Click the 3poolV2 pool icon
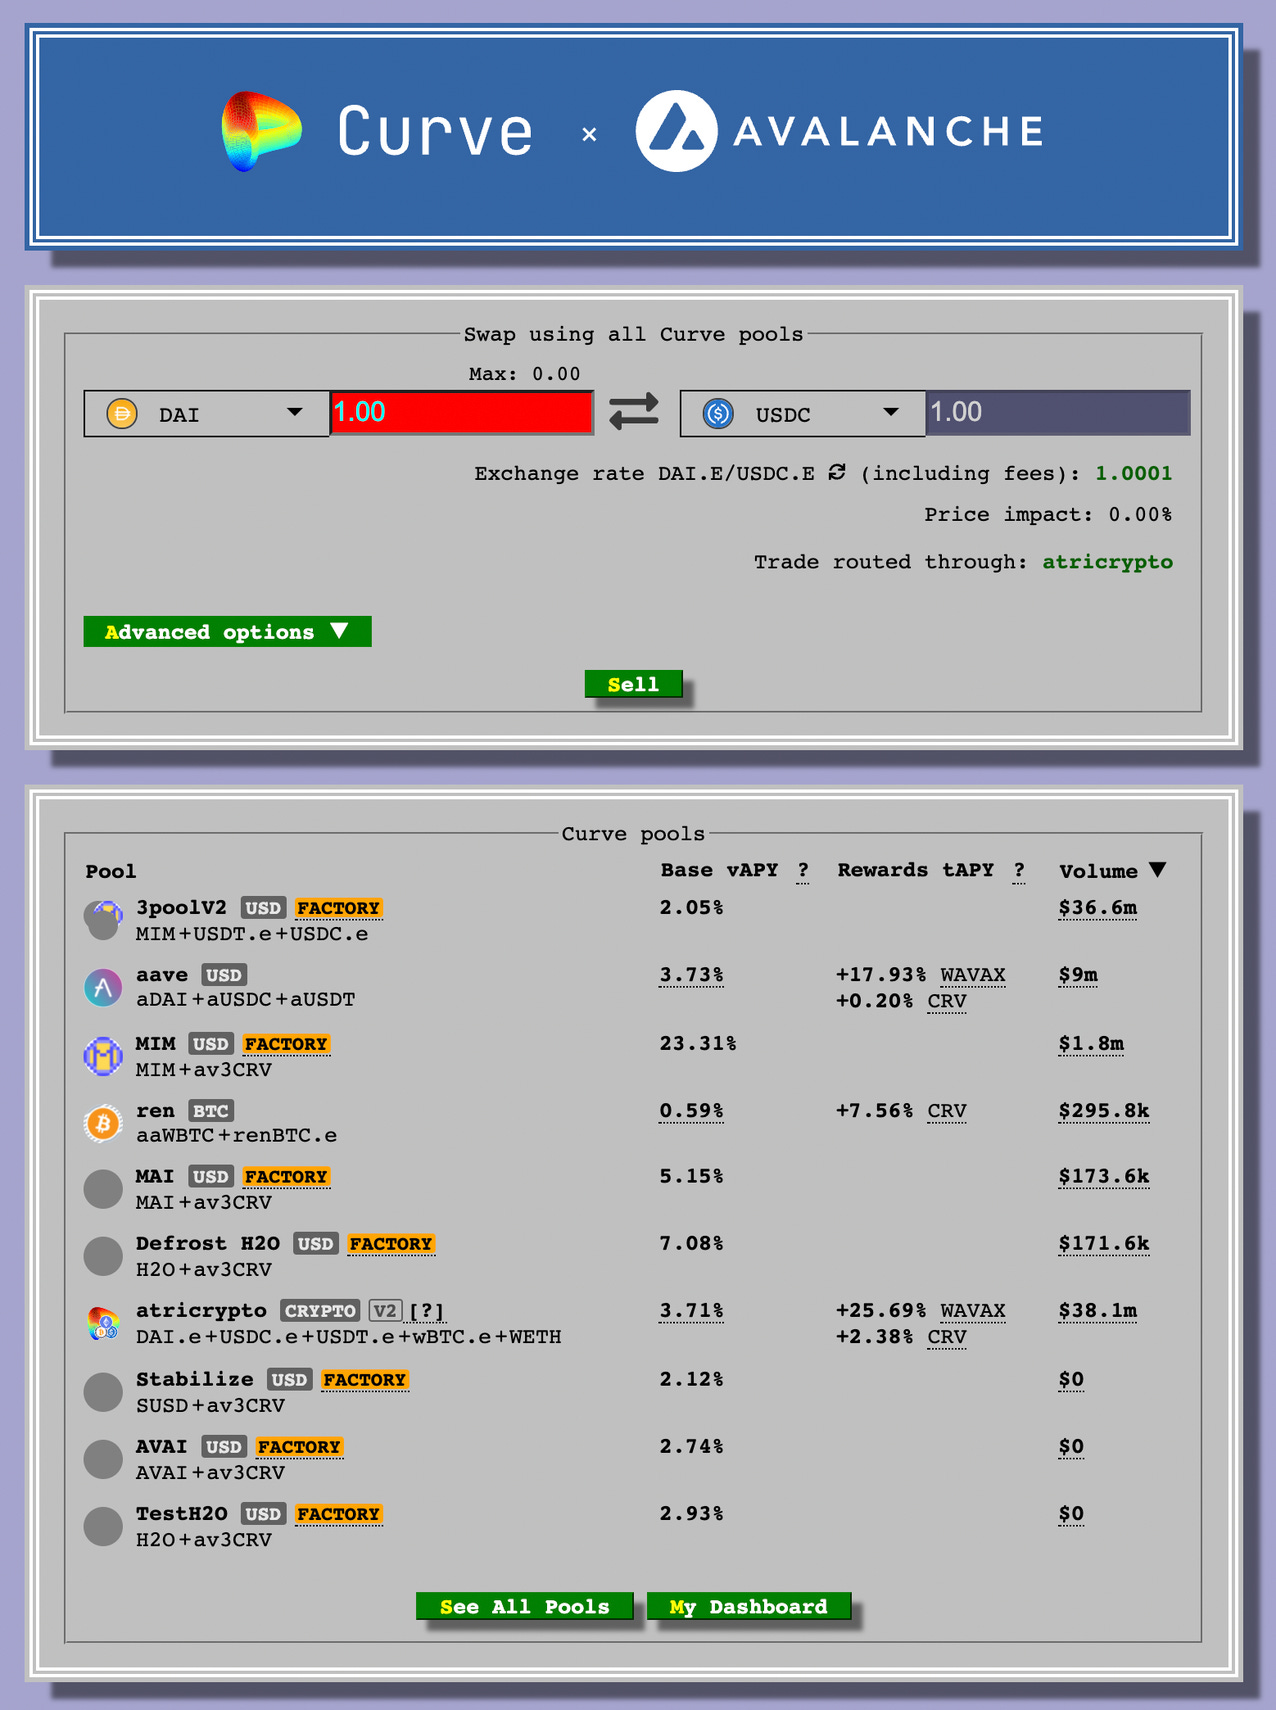The image size is (1276, 1710). tap(103, 920)
